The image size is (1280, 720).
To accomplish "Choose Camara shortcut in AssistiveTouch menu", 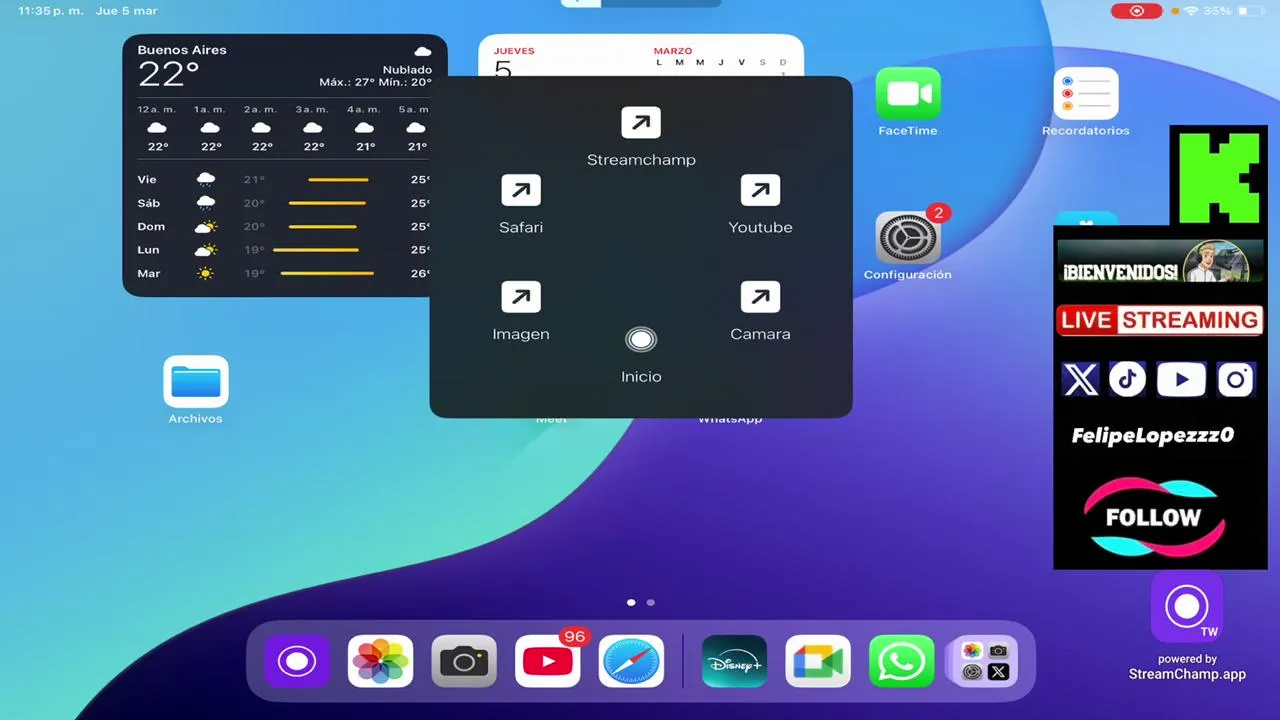I will pos(760,312).
